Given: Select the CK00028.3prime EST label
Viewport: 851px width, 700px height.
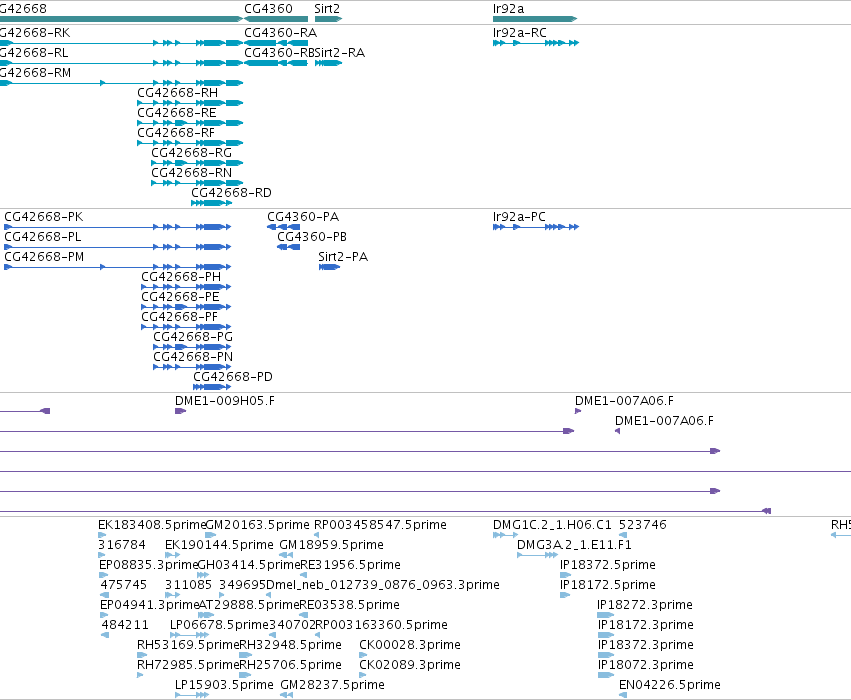Looking at the screenshot, I should (410, 646).
